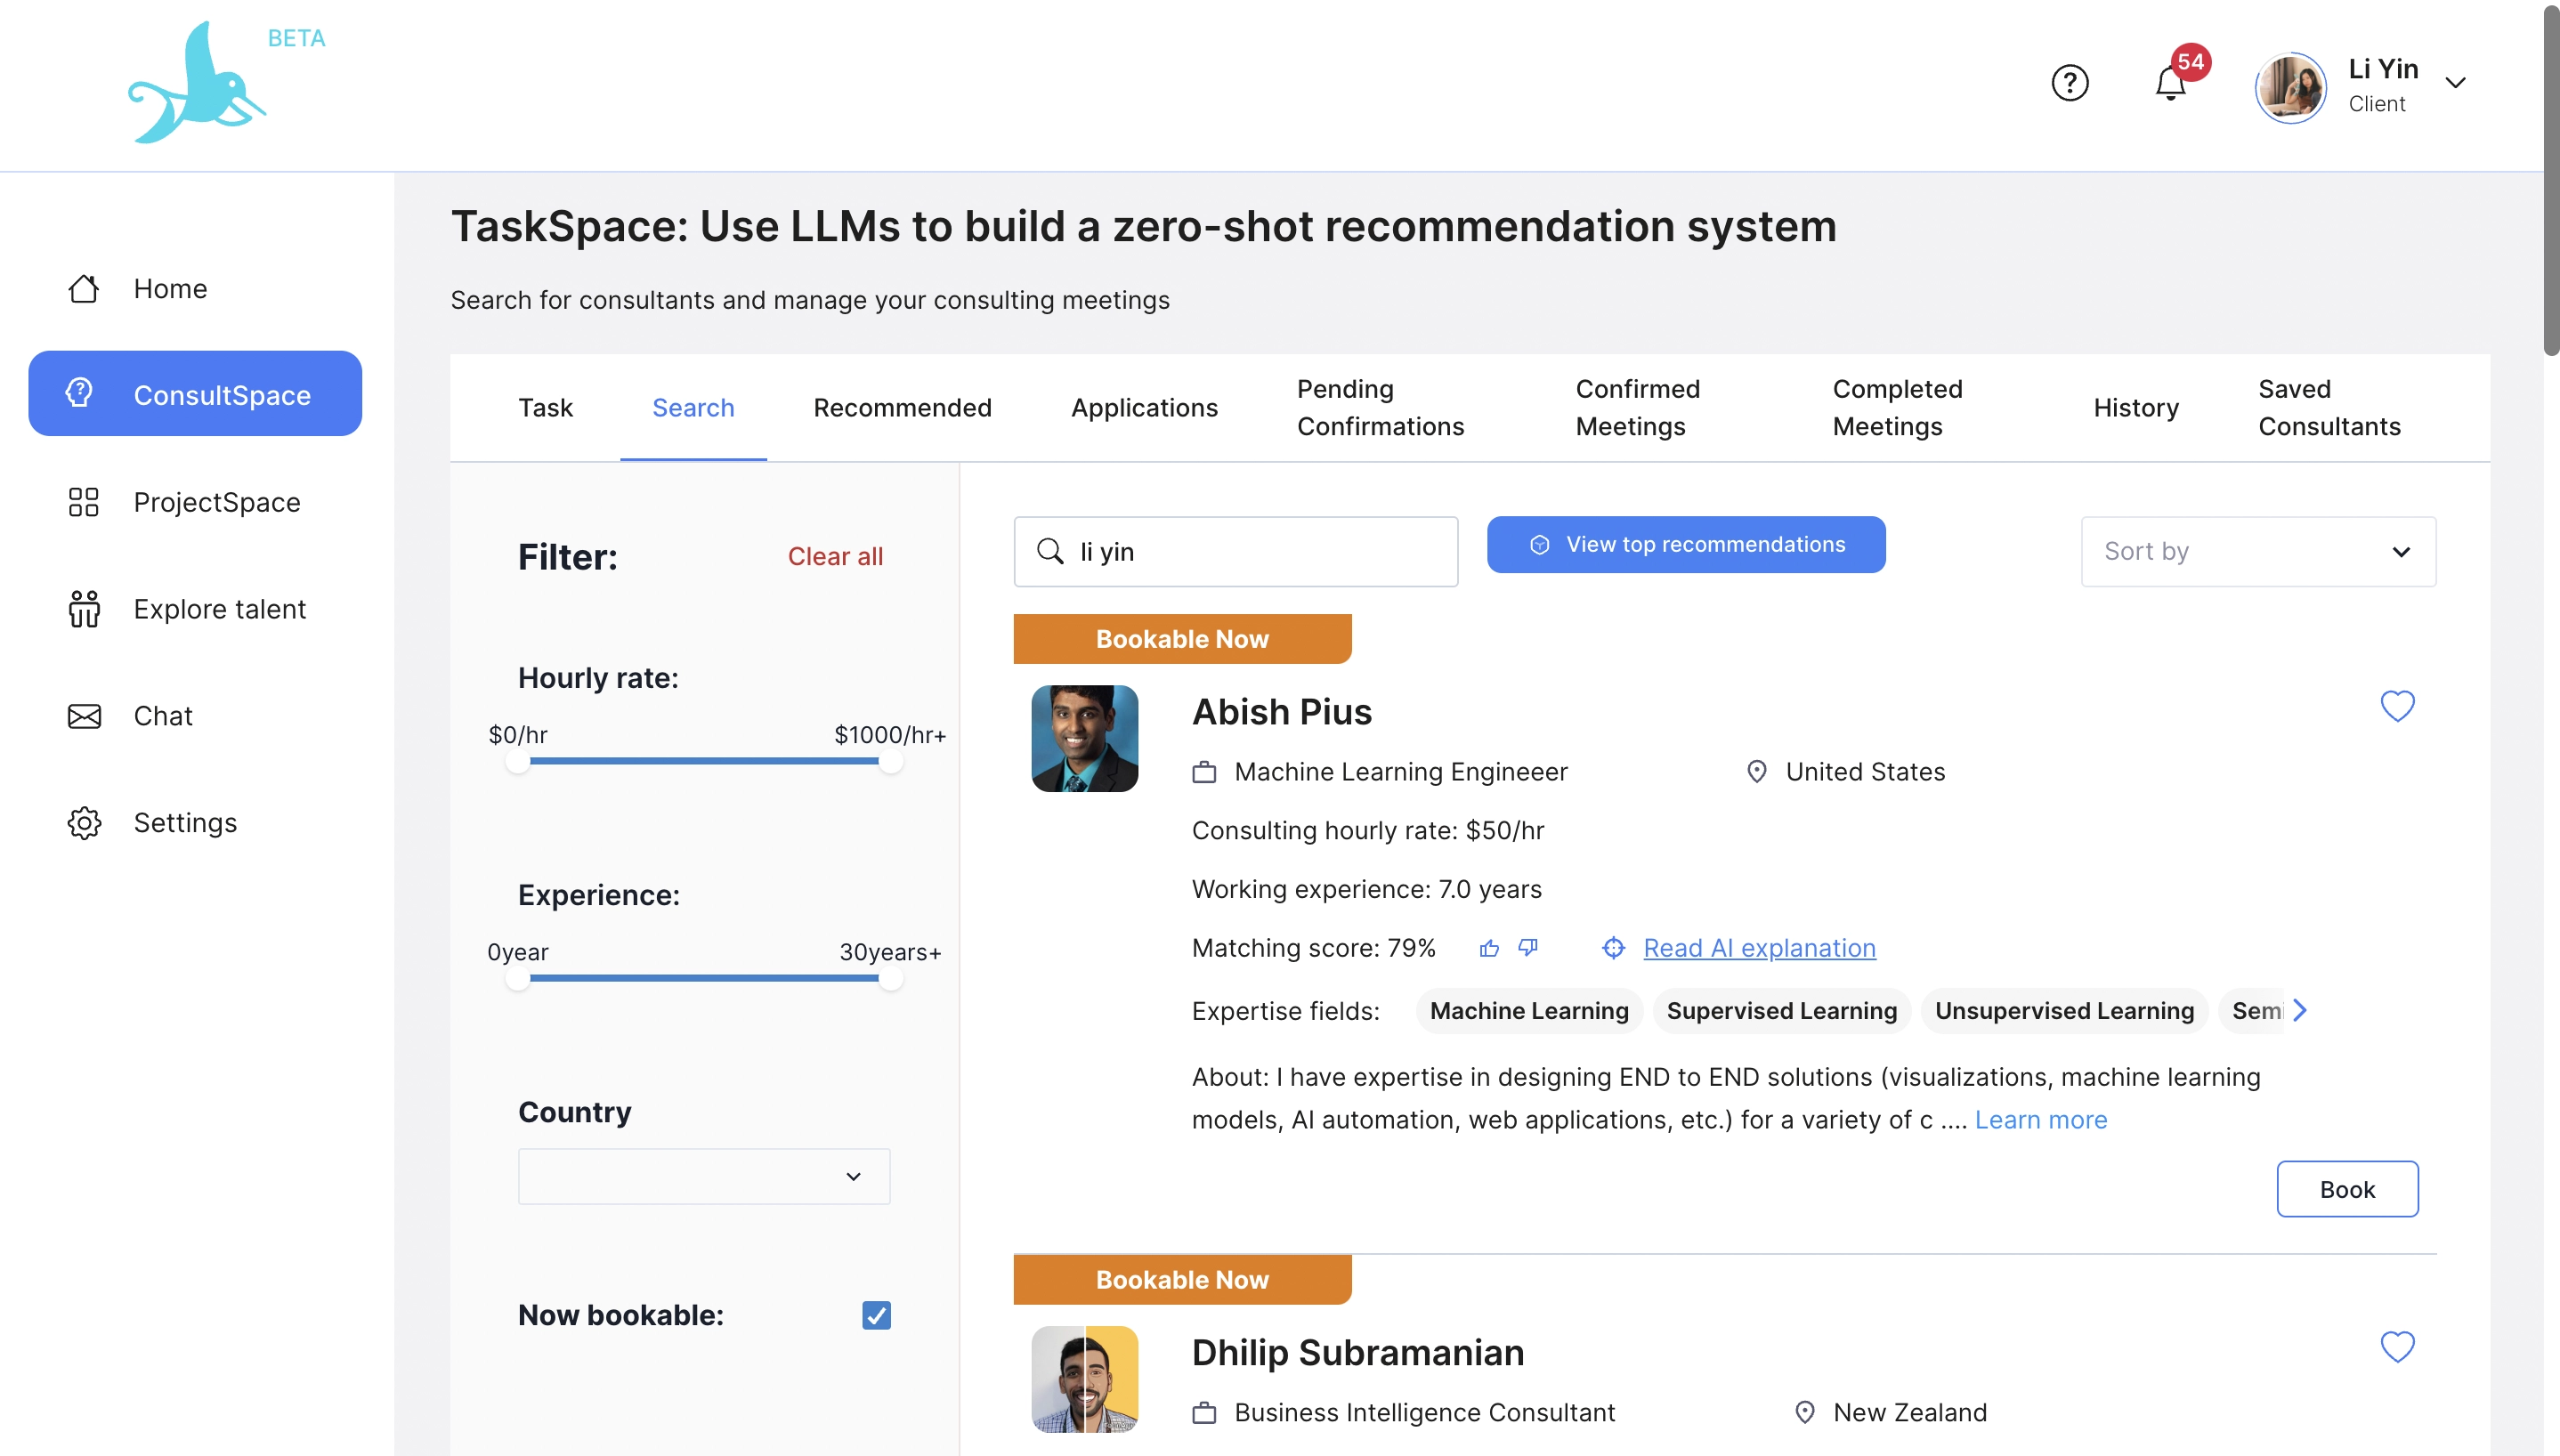The image size is (2560, 1456).
Task: Click thumbs down on matching score
Action: point(1528,947)
